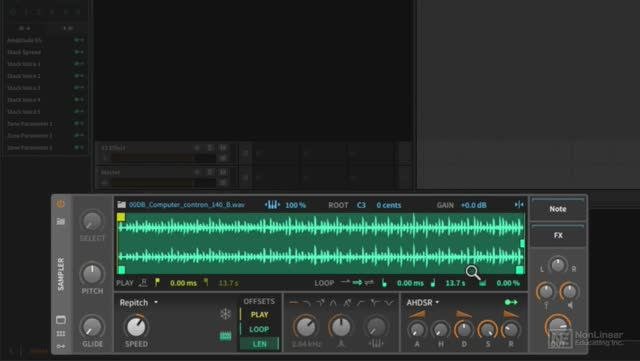
Task: Click the play end value 13.7 s
Action: (228, 283)
